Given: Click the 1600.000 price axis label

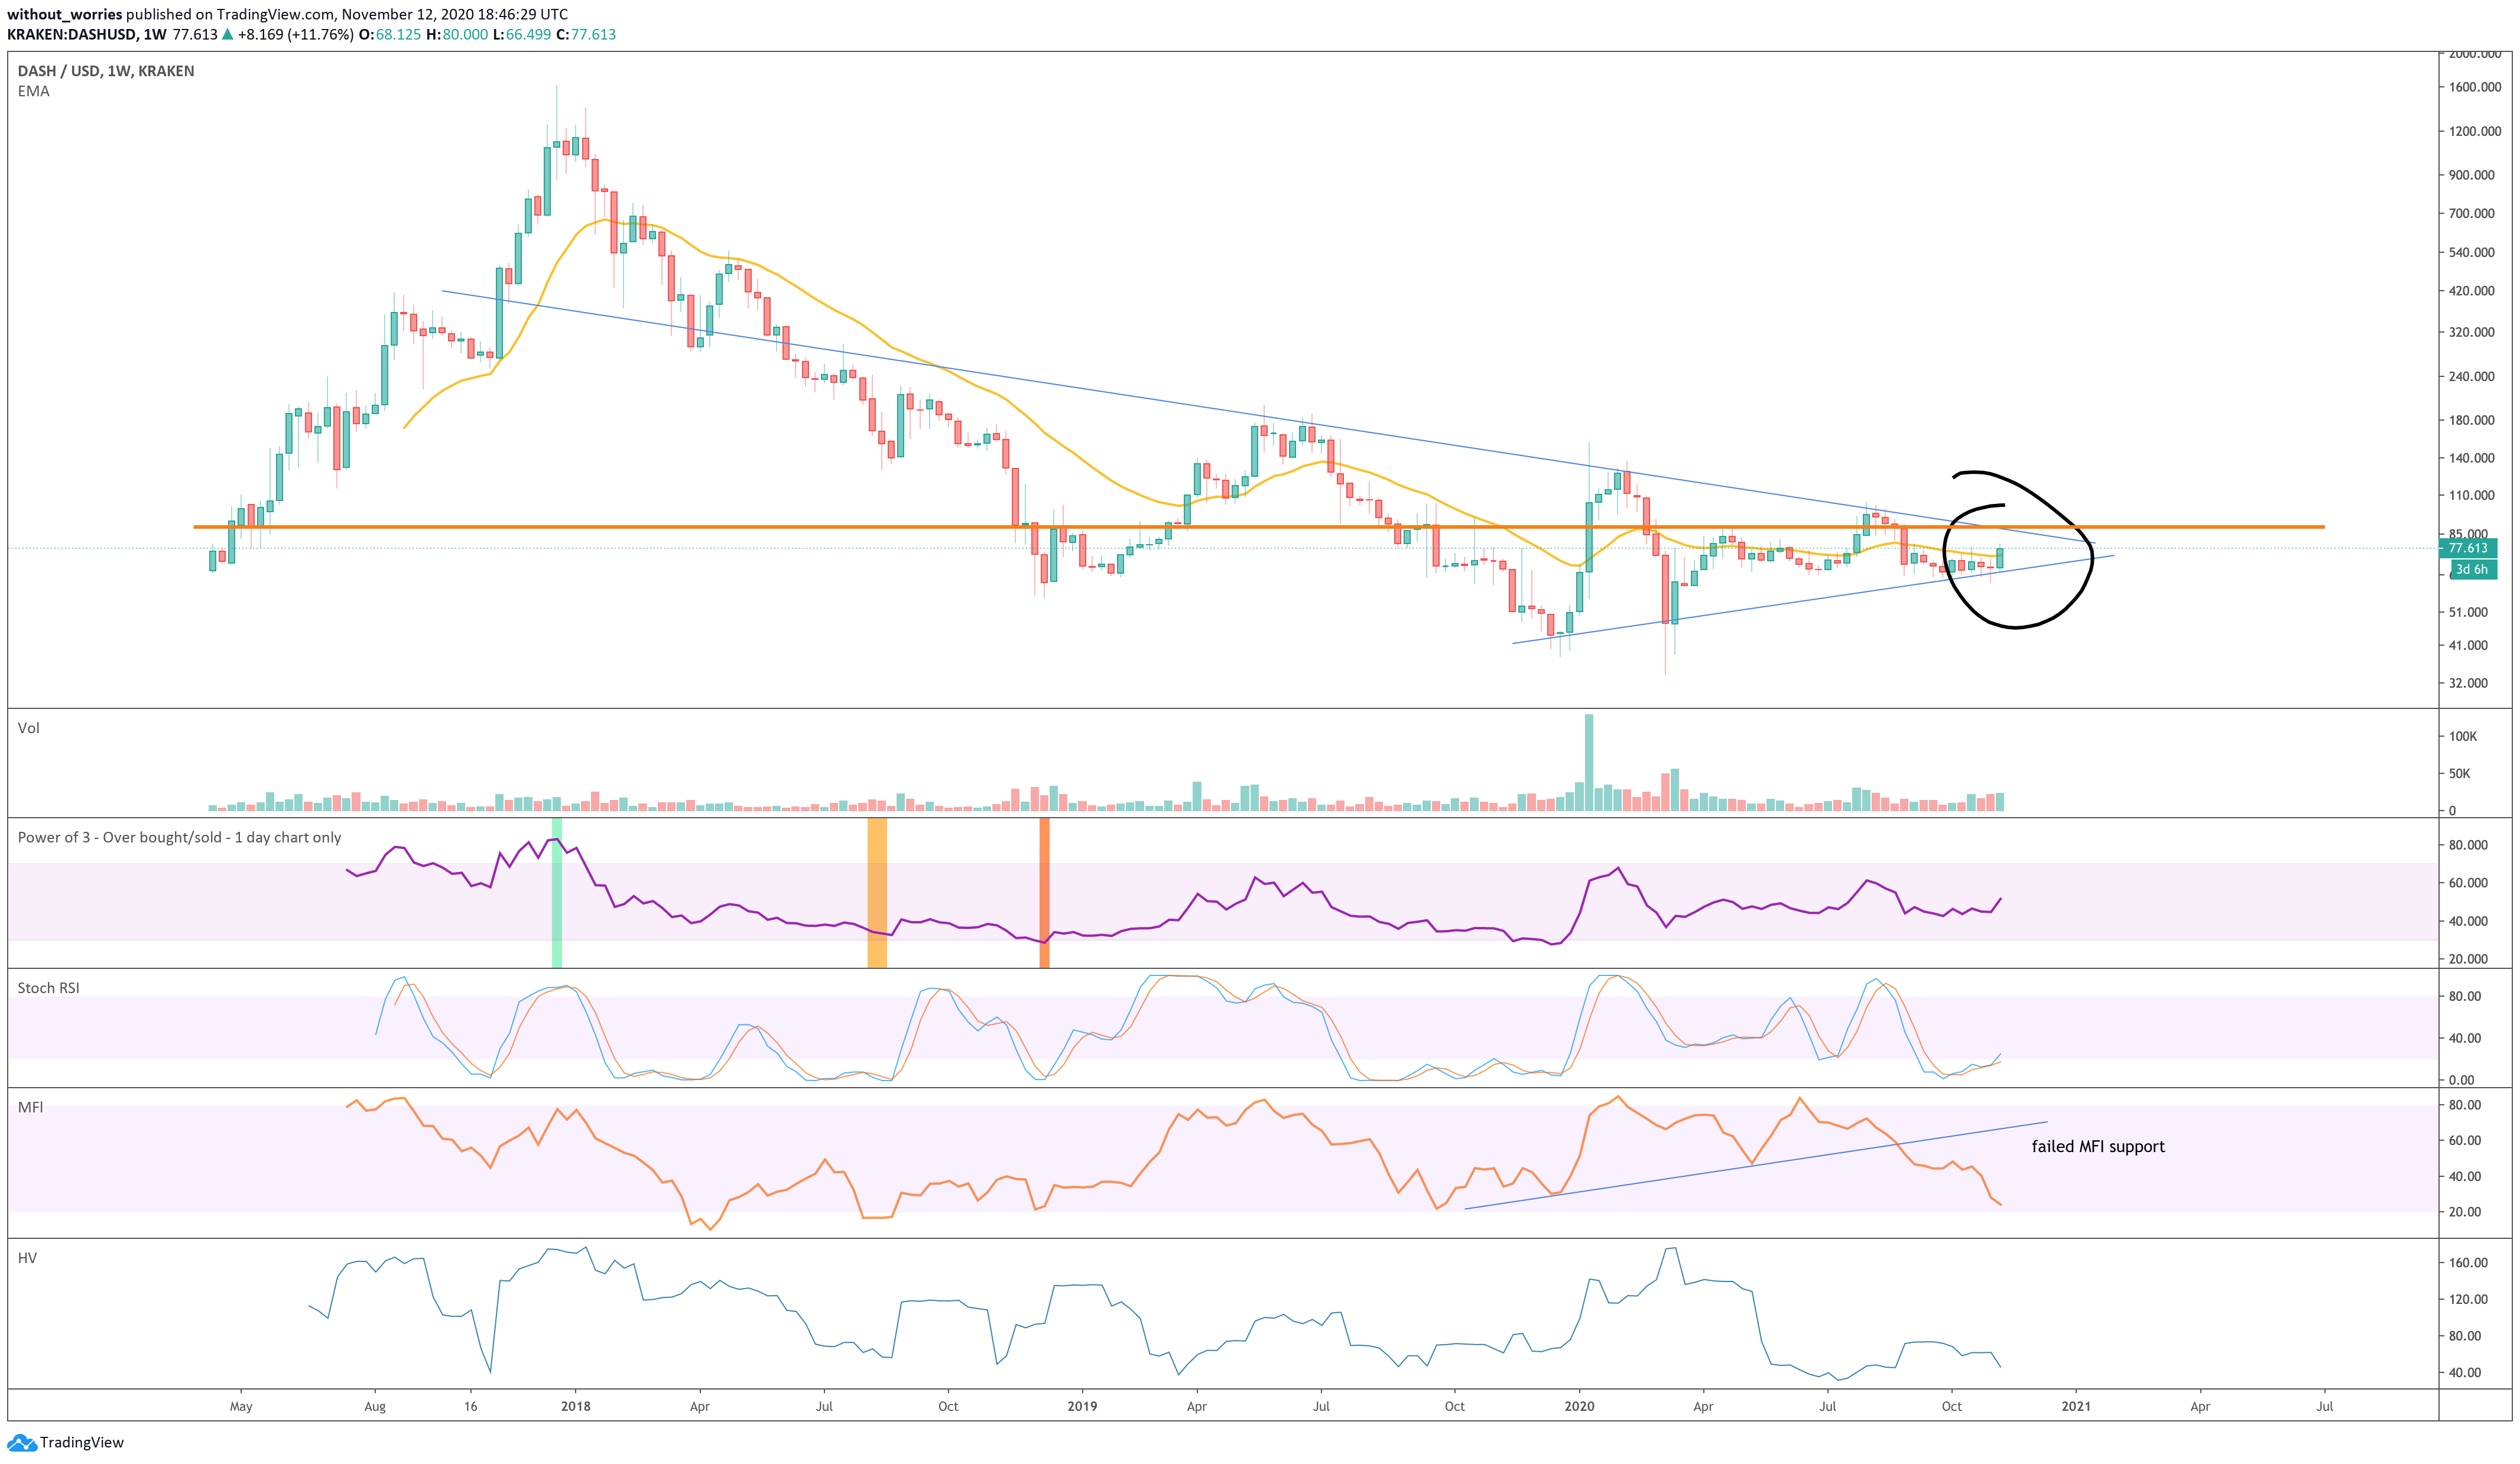Looking at the screenshot, I should (x=2475, y=87).
